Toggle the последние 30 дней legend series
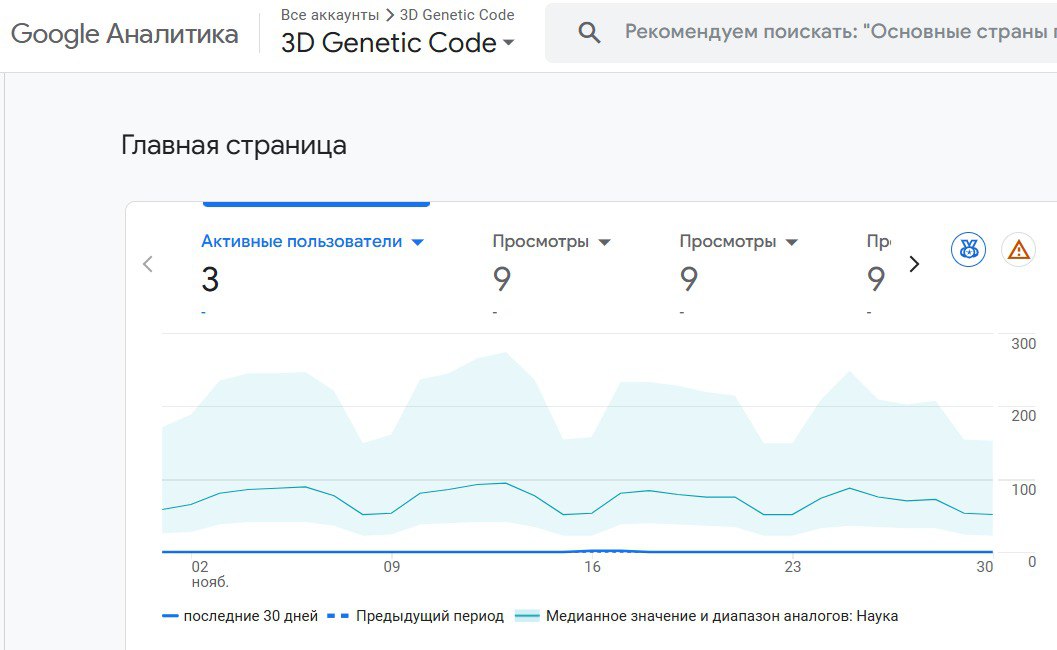Viewport: 1057px width, 650px height. pyautogui.click(x=240, y=616)
